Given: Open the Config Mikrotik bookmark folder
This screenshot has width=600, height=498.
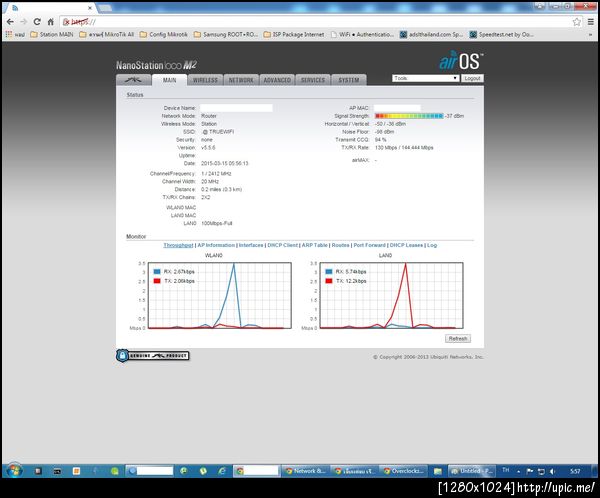Looking at the screenshot, I should (x=164, y=34).
